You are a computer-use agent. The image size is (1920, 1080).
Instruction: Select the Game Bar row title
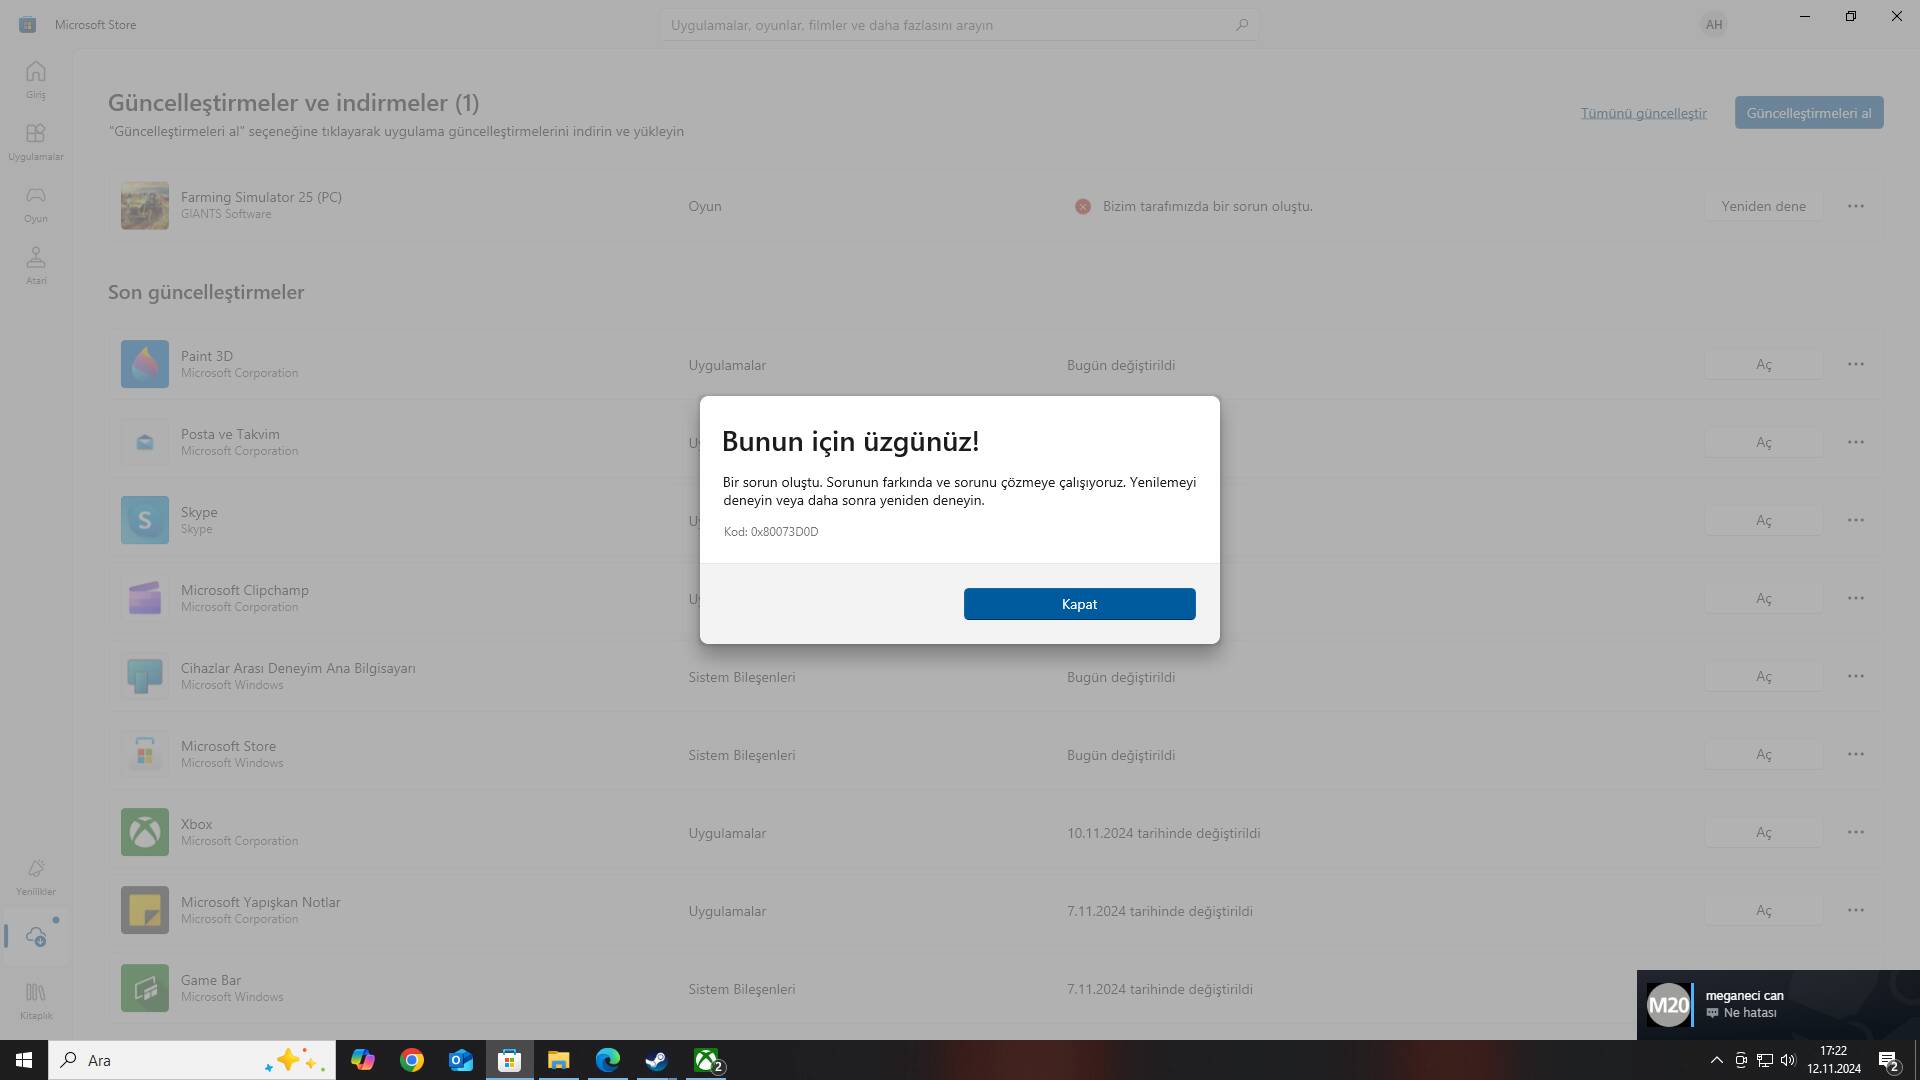click(x=211, y=980)
